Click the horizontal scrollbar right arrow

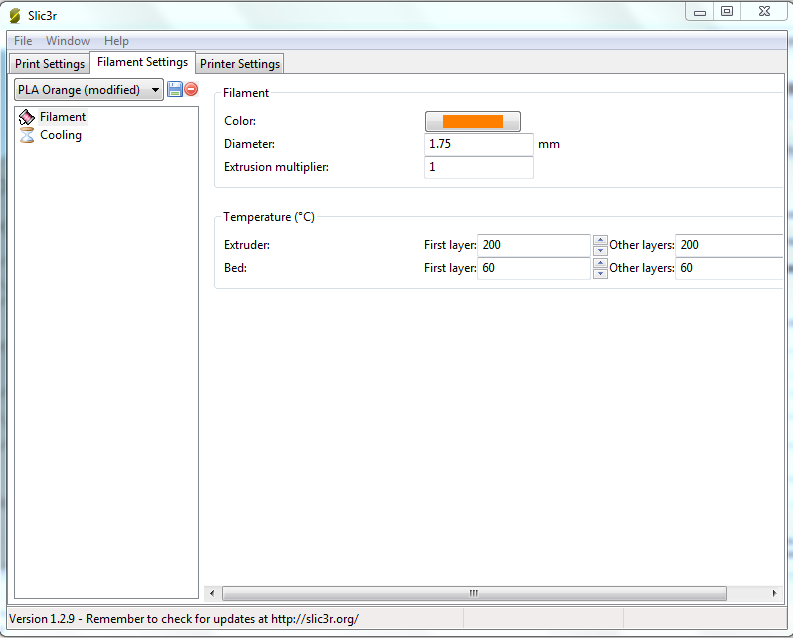point(774,594)
